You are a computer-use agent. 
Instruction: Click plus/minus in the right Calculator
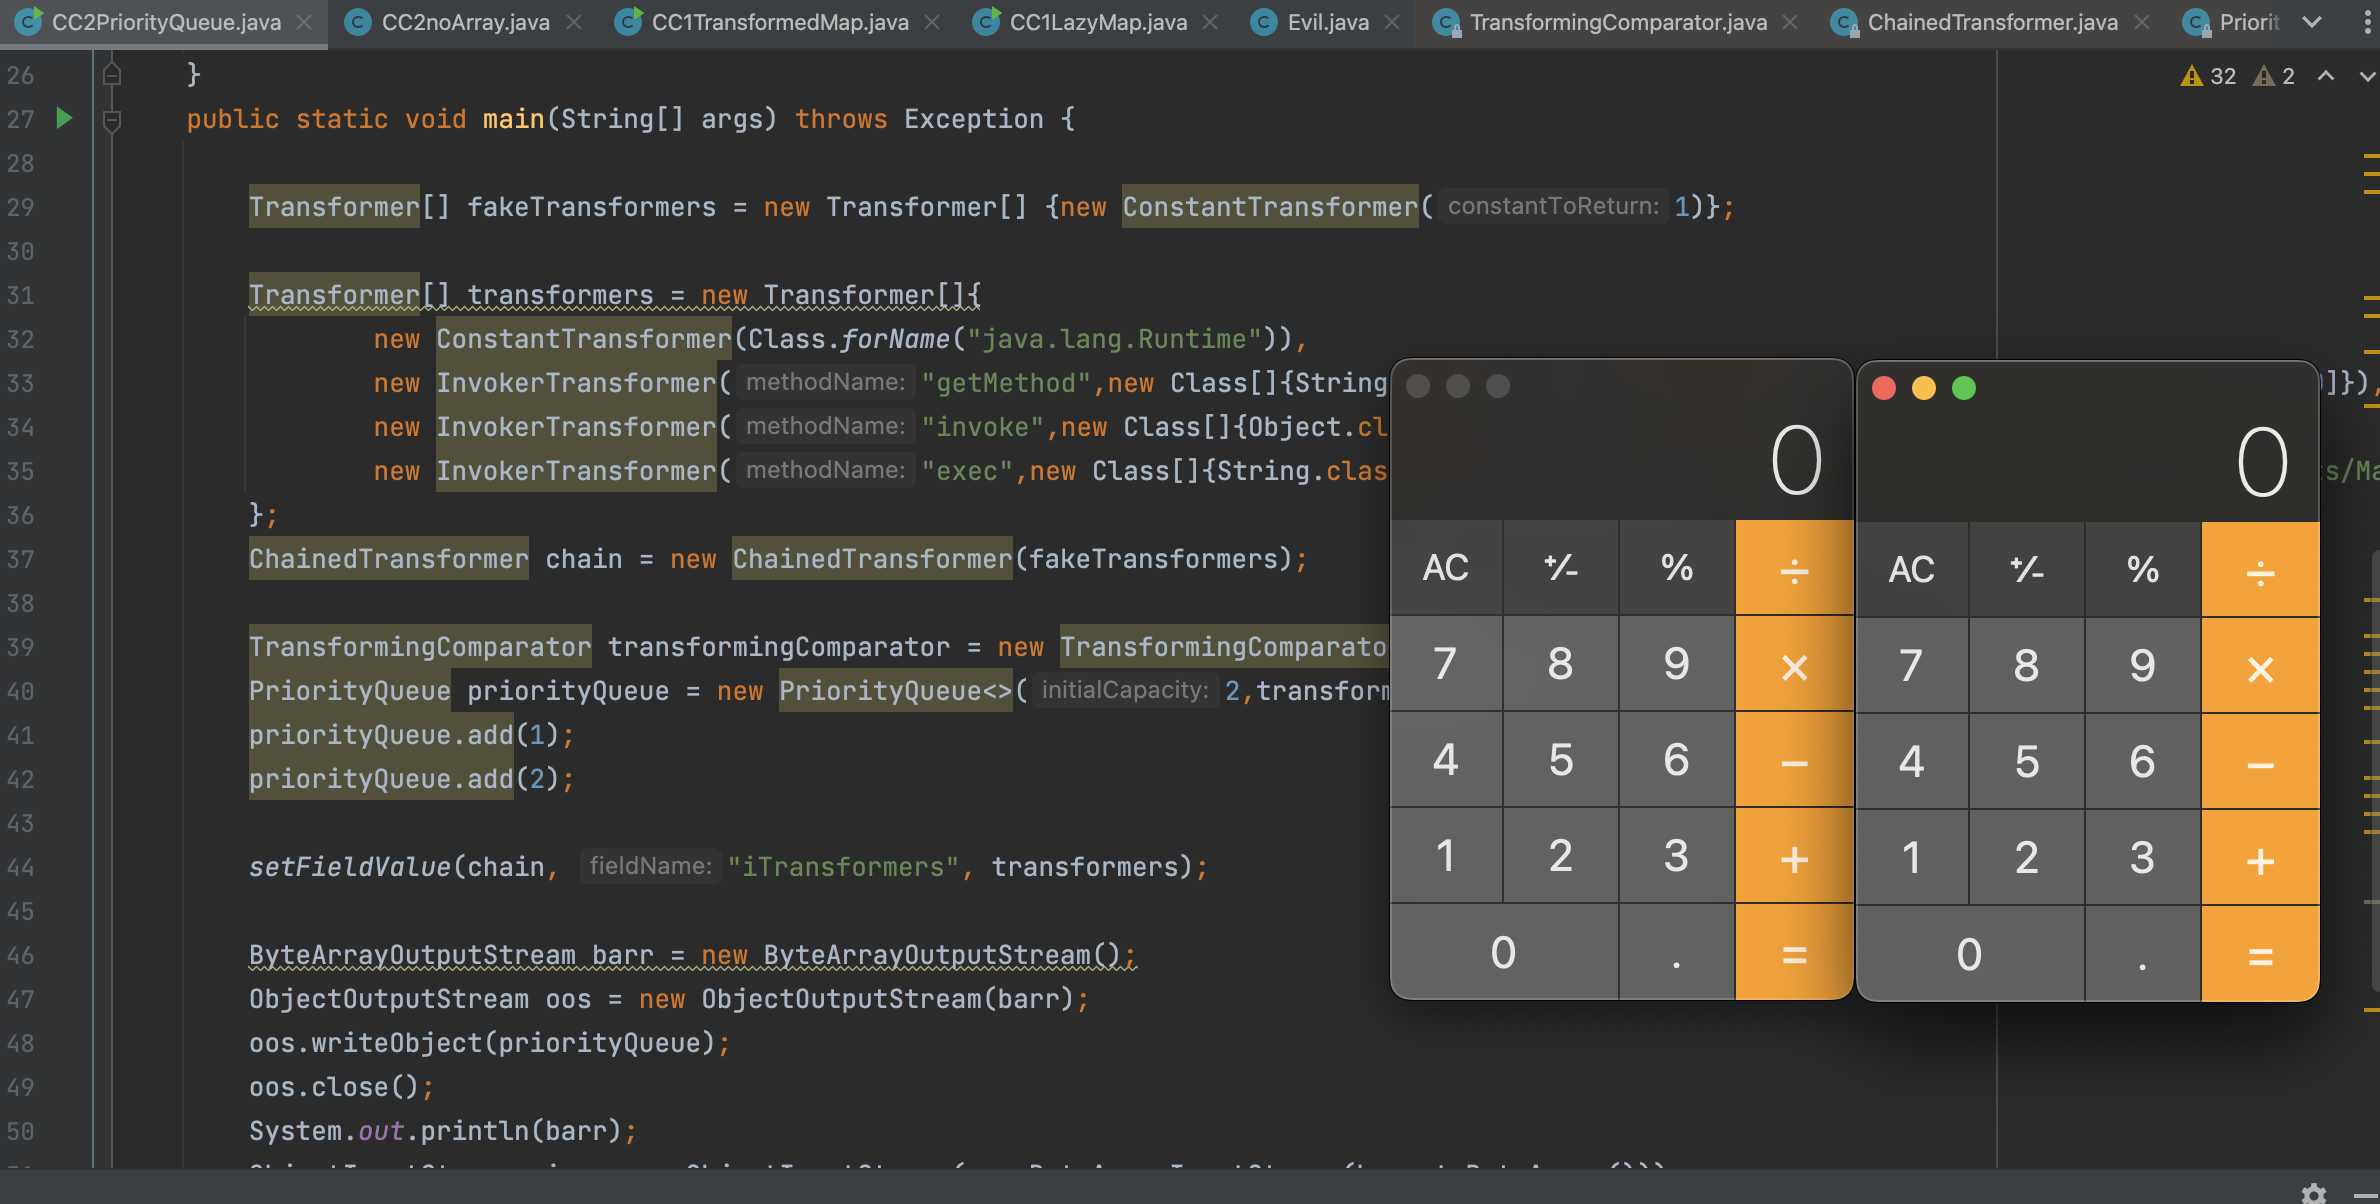2027,569
